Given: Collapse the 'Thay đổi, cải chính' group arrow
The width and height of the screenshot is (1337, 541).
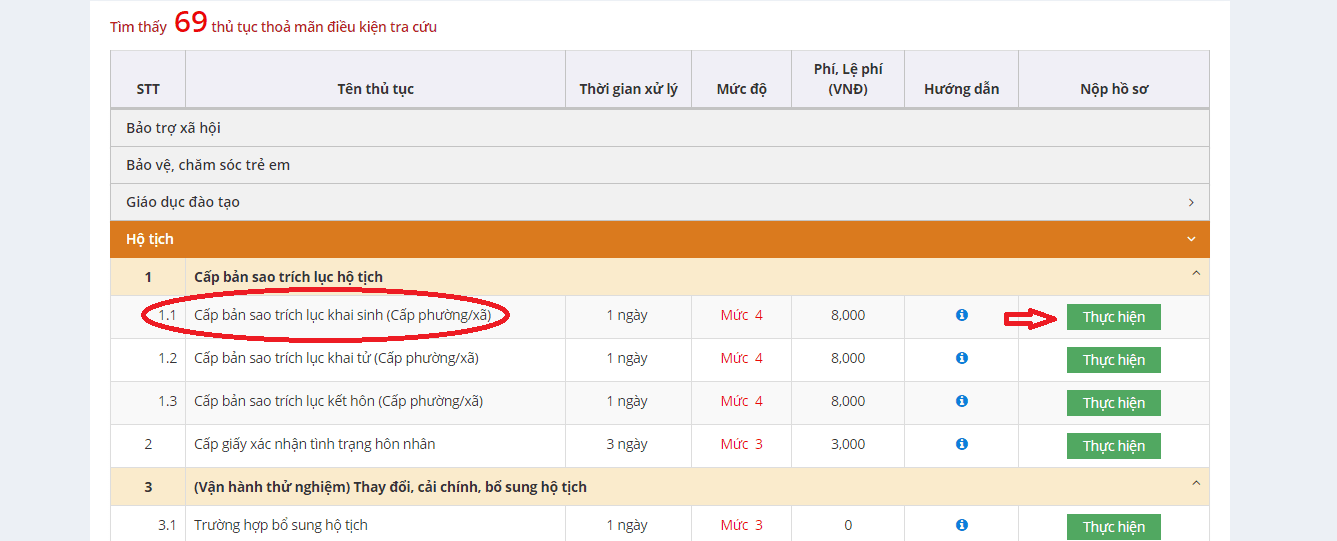Looking at the screenshot, I should point(1195,483).
